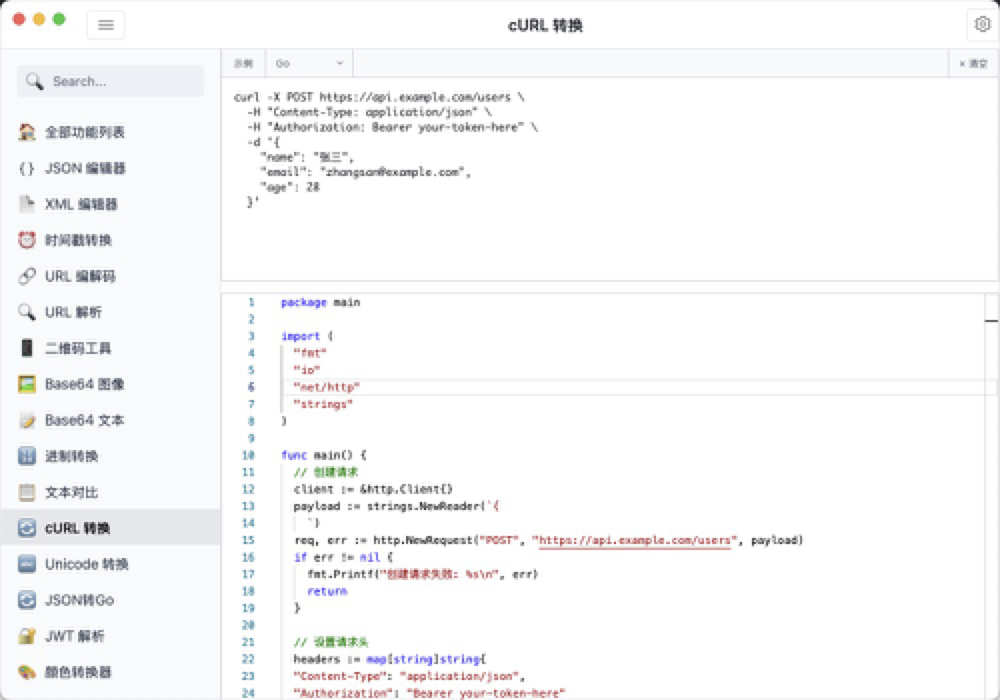The width and height of the screenshot is (1000, 700).
Task: Open JWT 解析 via the padlock icon
Action: click(x=27, y=636)
